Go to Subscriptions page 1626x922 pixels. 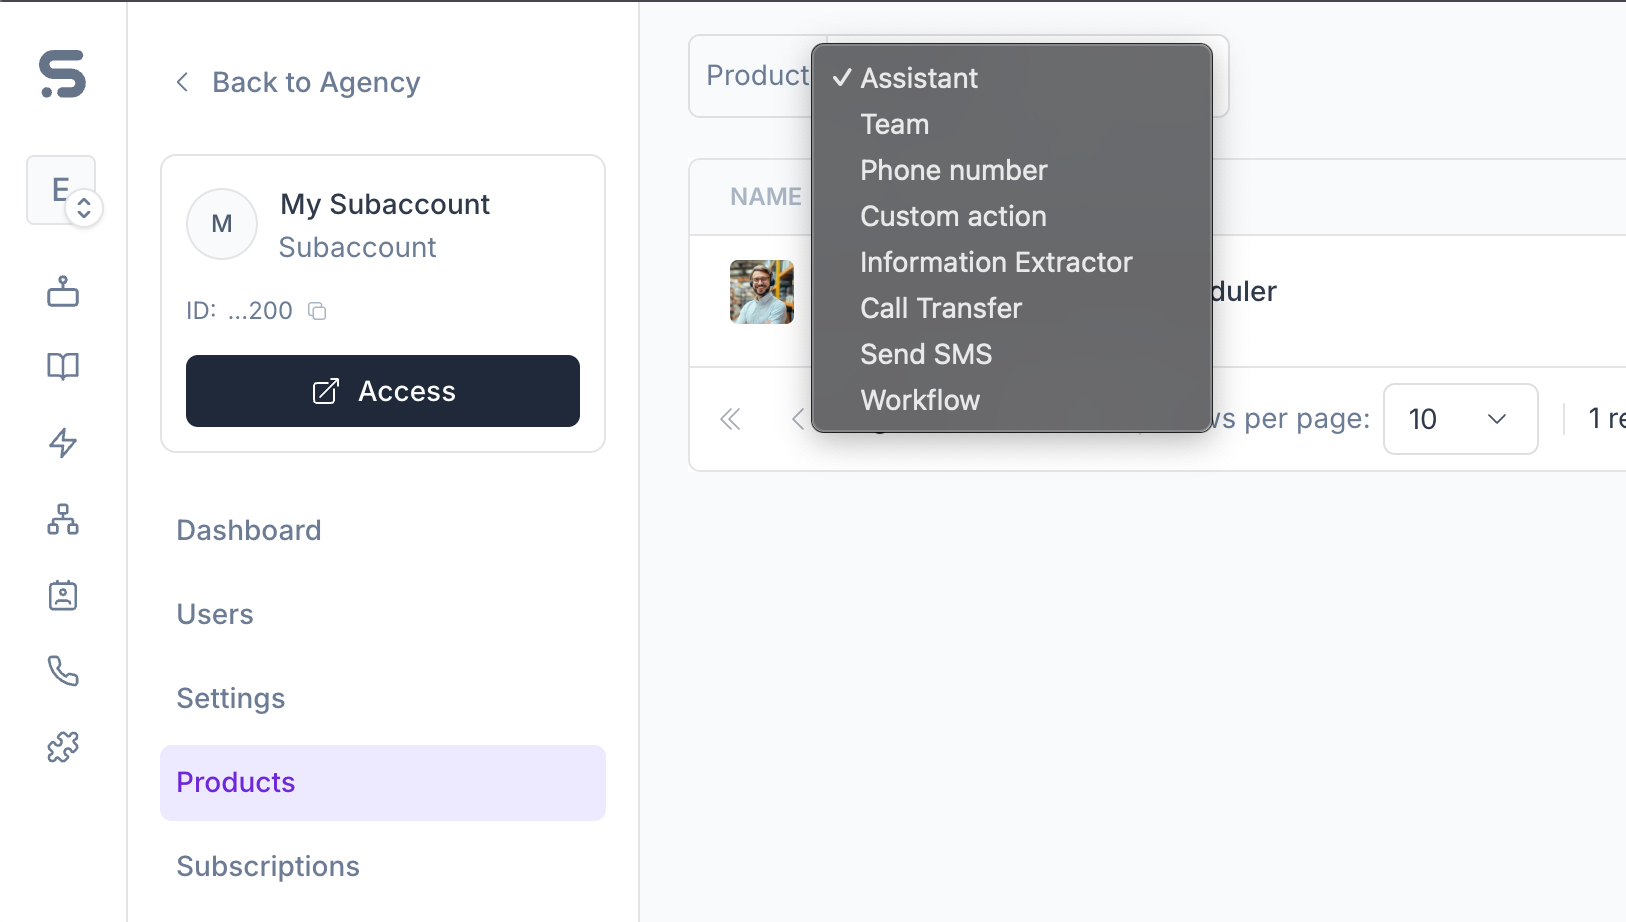click(268, 866)
